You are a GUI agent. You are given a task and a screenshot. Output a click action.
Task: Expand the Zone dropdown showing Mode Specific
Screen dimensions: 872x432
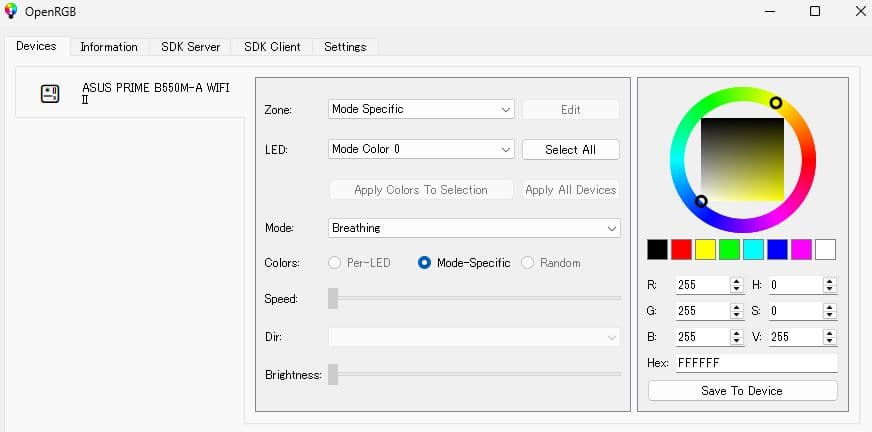(x=421, y=110)
